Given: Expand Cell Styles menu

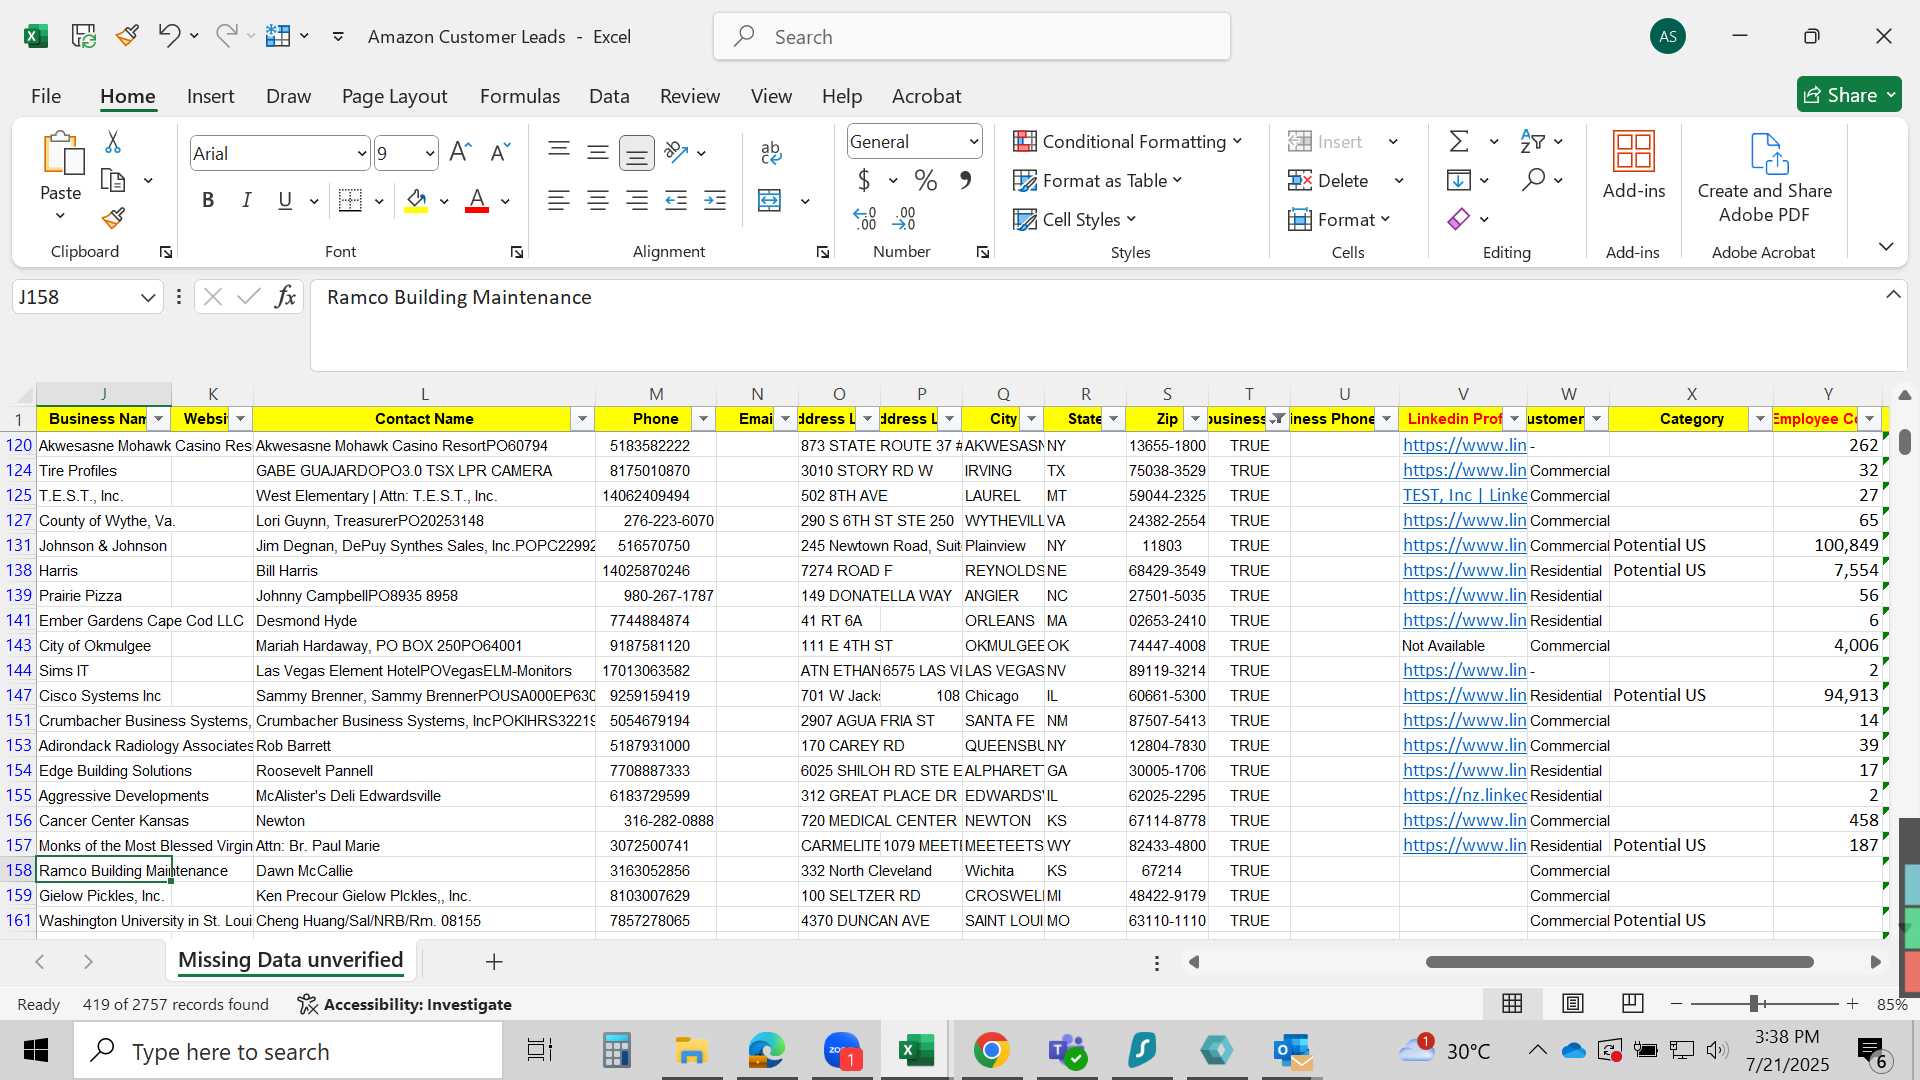Looking at the screenshot, I should pyautogui.click(x=1075, y=219).
